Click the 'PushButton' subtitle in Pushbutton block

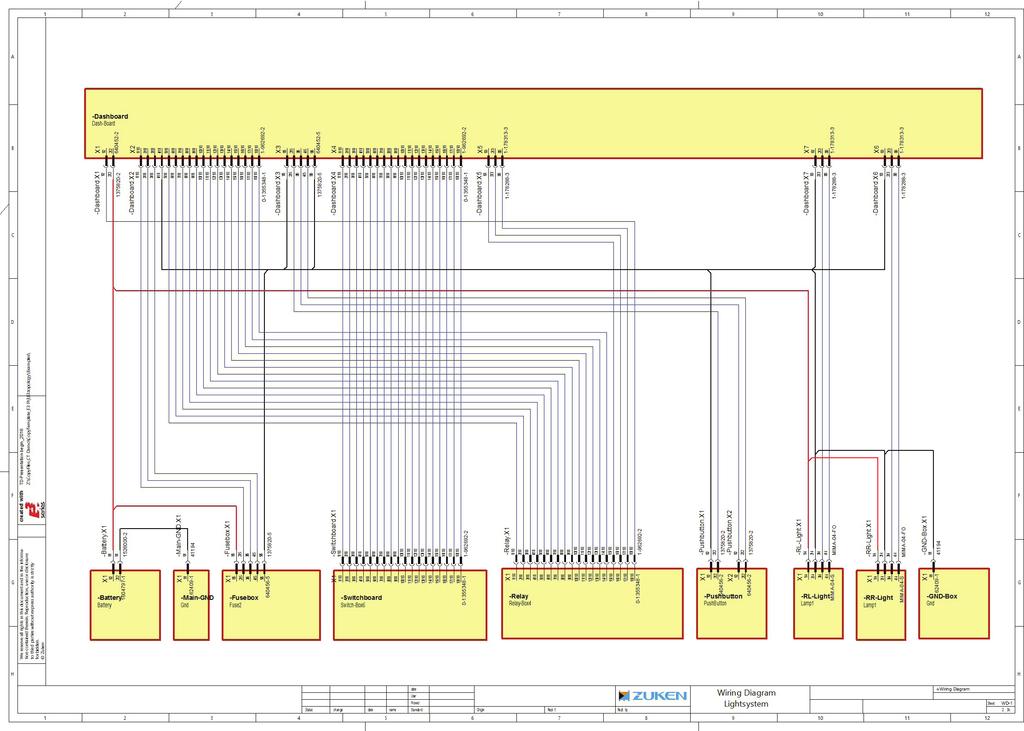click(715, 604)
